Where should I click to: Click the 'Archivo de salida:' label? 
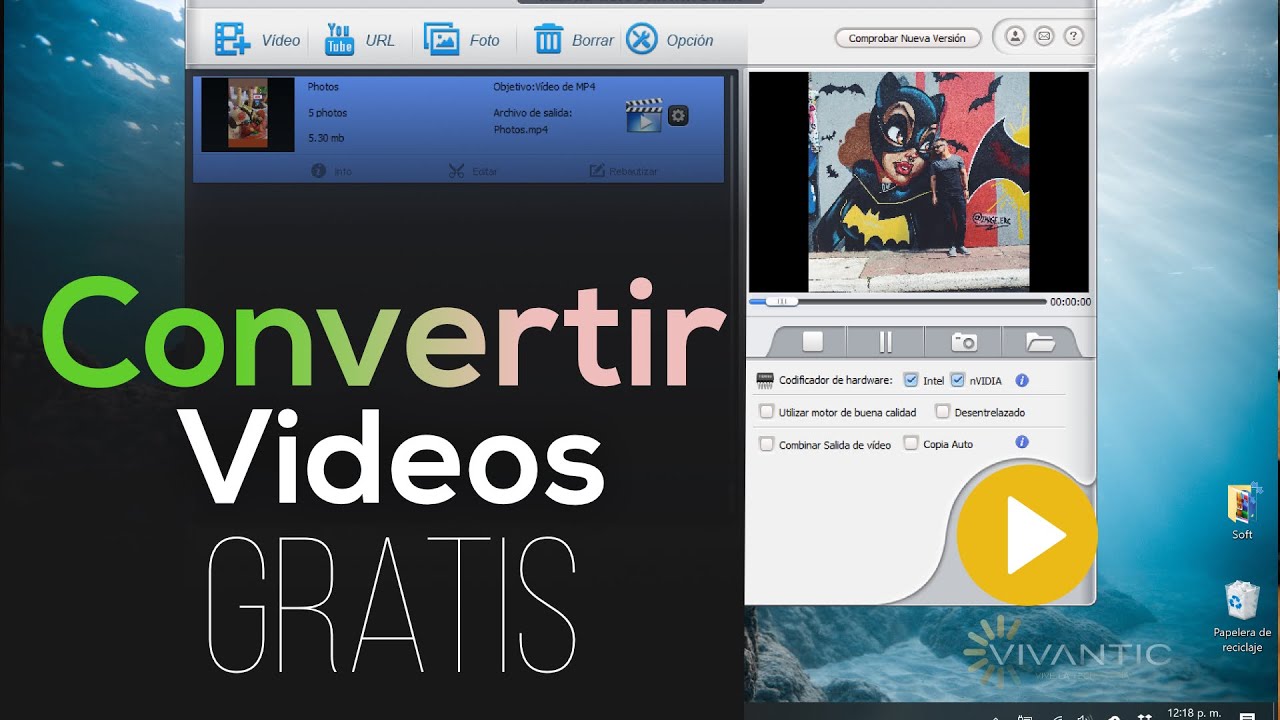pyautogui.click(x=533, y=113)
